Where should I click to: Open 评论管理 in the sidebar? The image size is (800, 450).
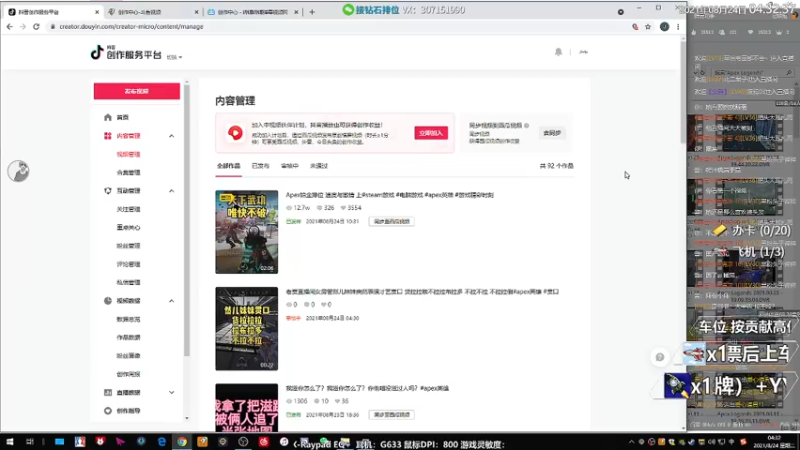pyautogui.click(x=128, y=264)
